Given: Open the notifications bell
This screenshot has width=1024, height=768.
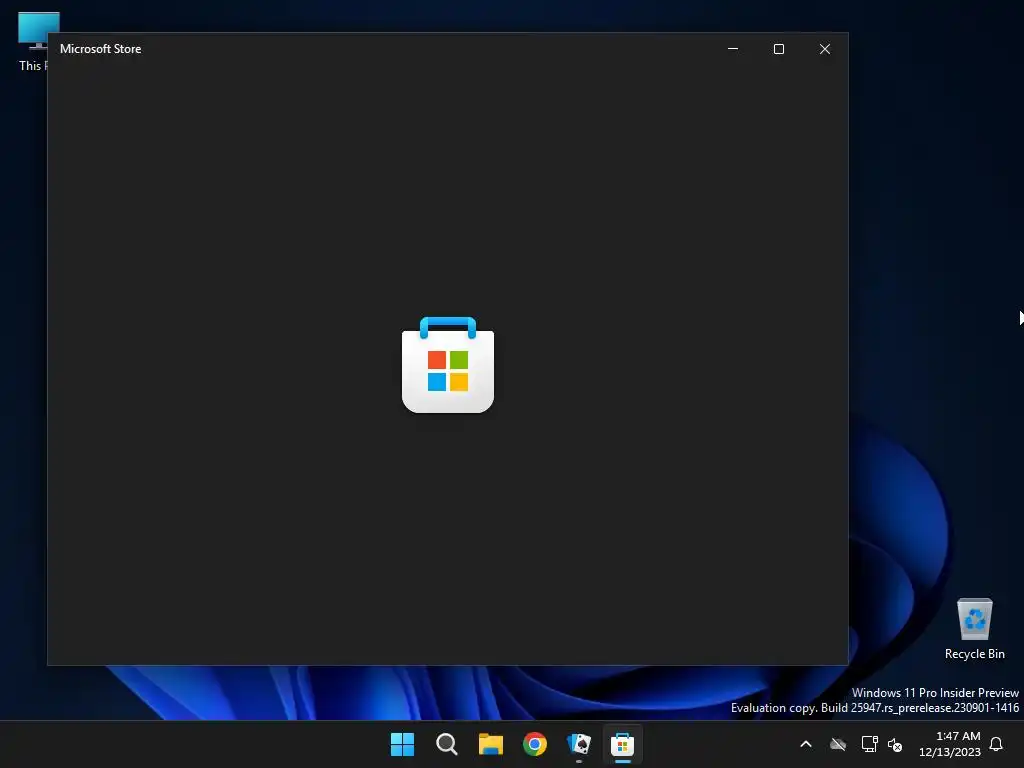Looking at the screenshot, I should tap(996, 744).
